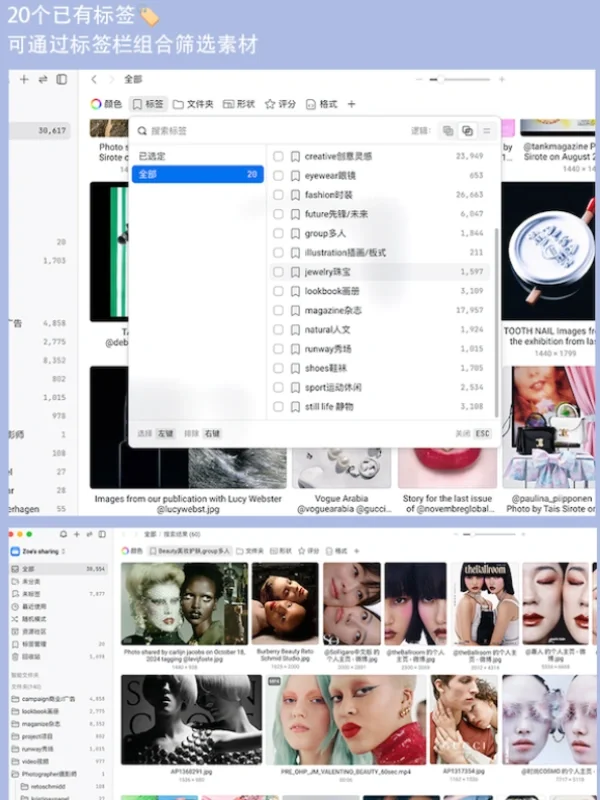Viewport: 600px width, 800px height.
Task: Open the AP1368291.jpg thumbnail
Action: tap(191, 719)
